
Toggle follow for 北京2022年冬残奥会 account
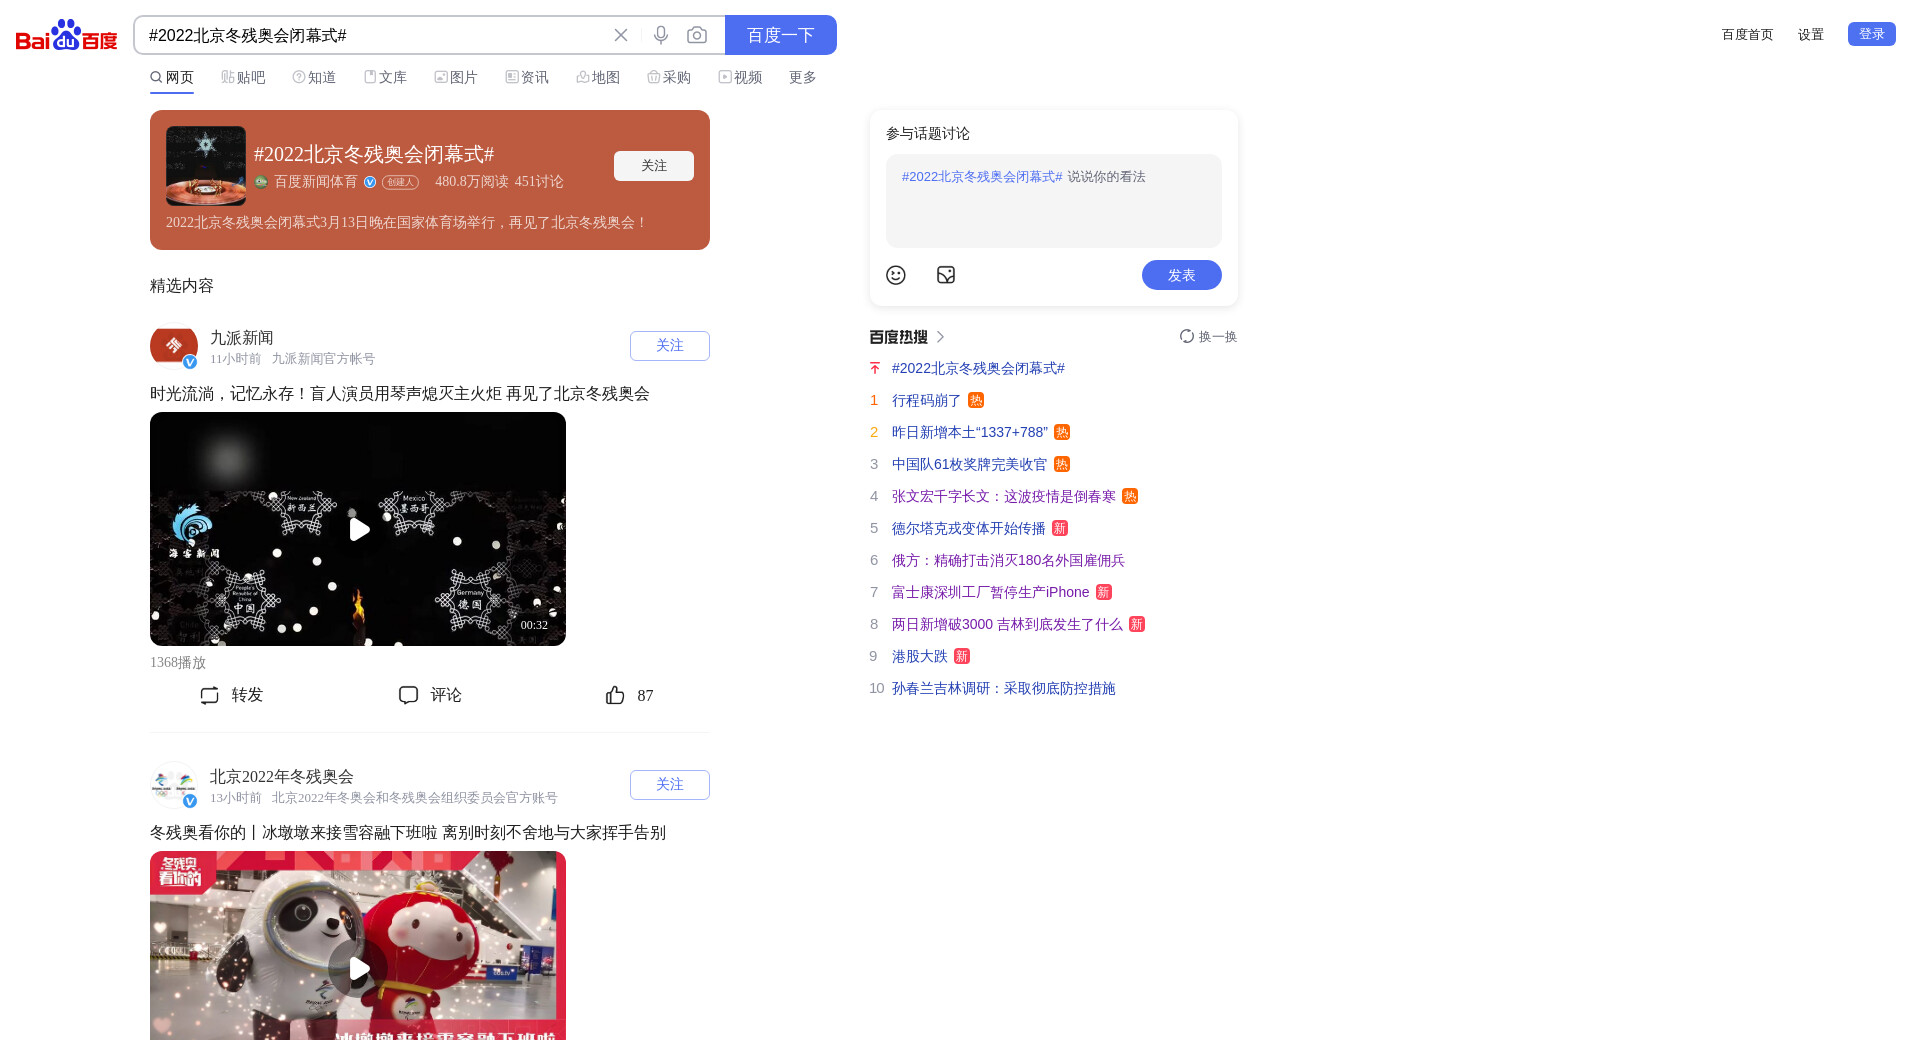pos(669,785)
